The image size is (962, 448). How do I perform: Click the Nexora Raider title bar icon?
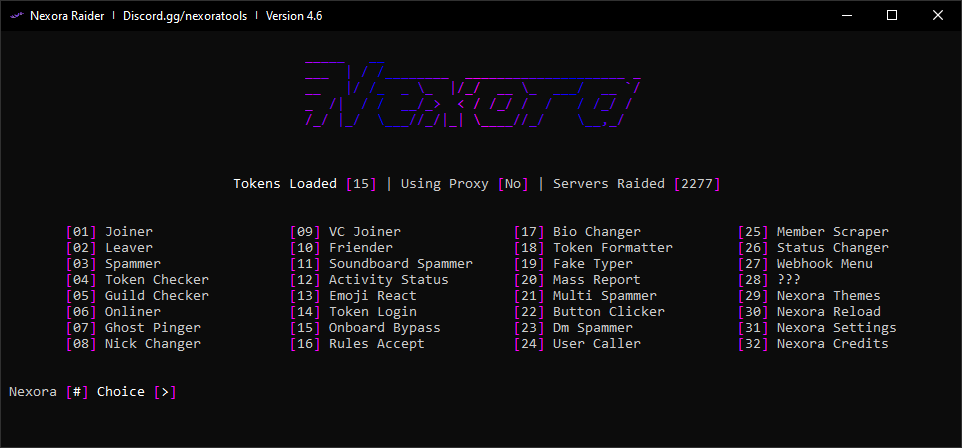pyautogui.click(x=16, y=16)
